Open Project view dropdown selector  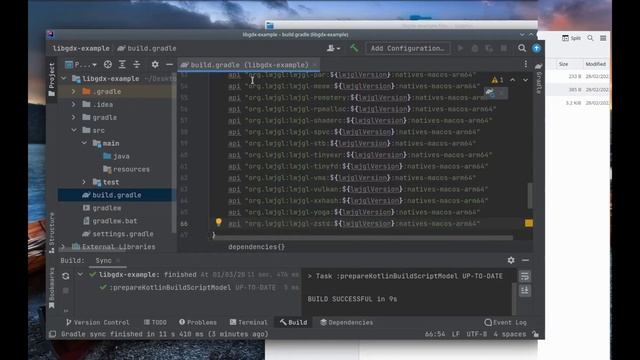[81, 64]
